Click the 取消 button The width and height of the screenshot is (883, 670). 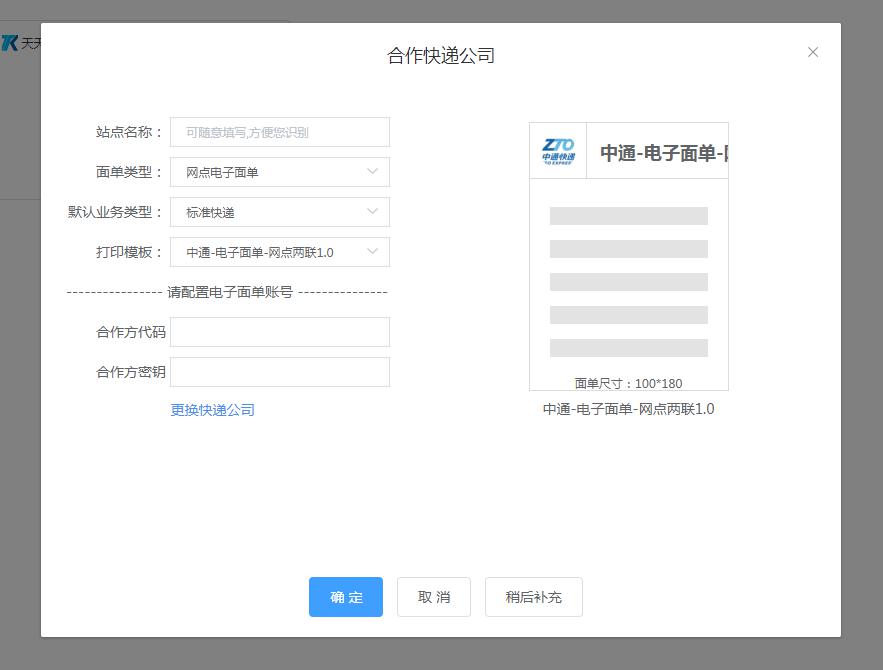(x=434, y=597)
